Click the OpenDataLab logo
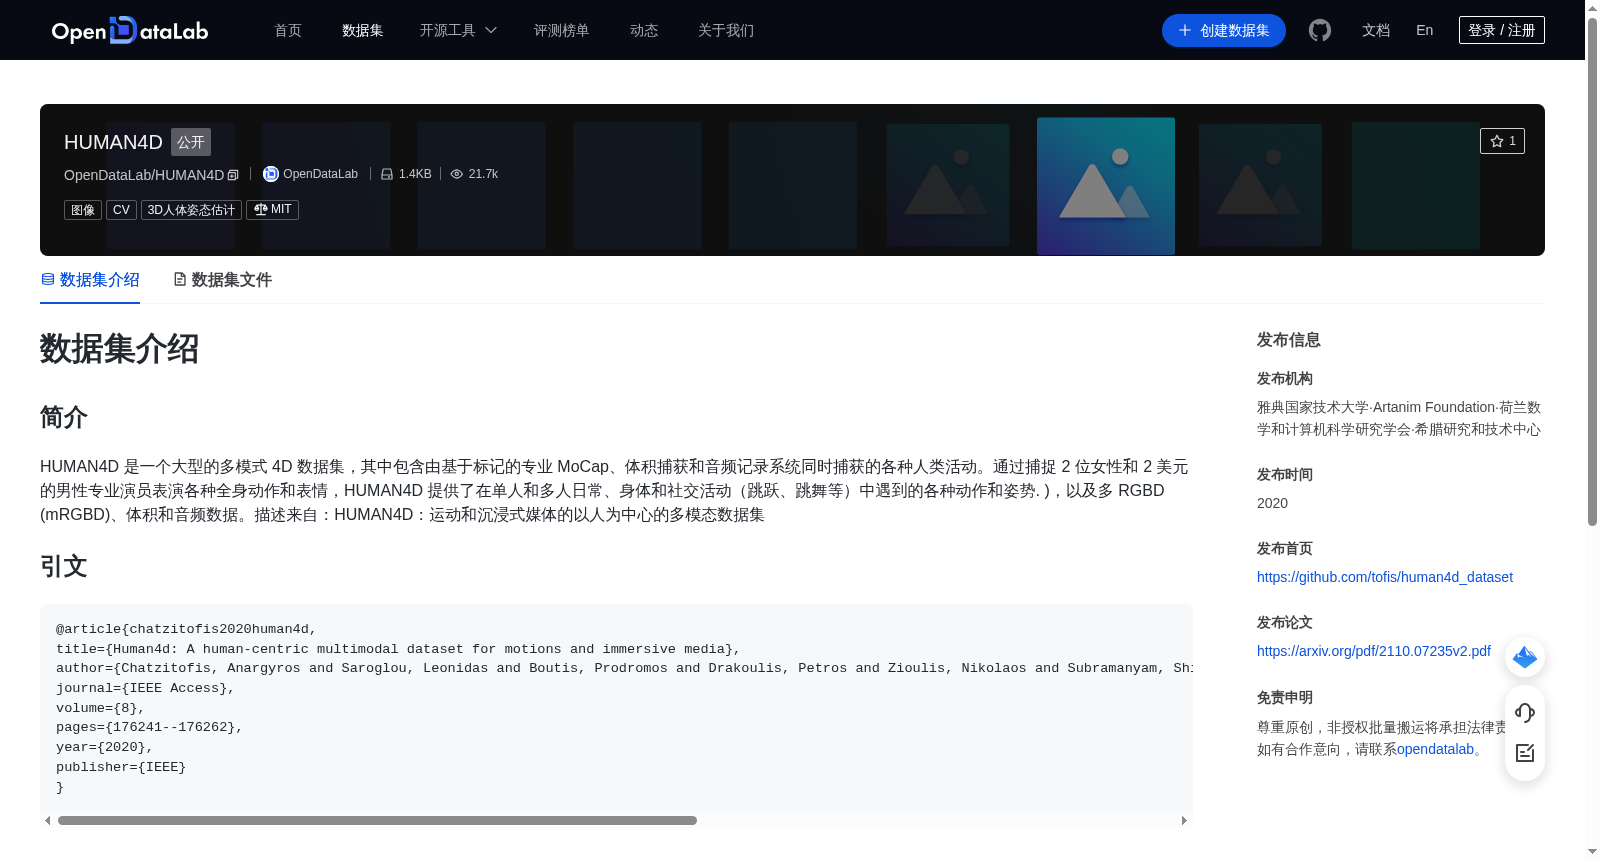The image size is (1600, 861). [x=130, y=30]
